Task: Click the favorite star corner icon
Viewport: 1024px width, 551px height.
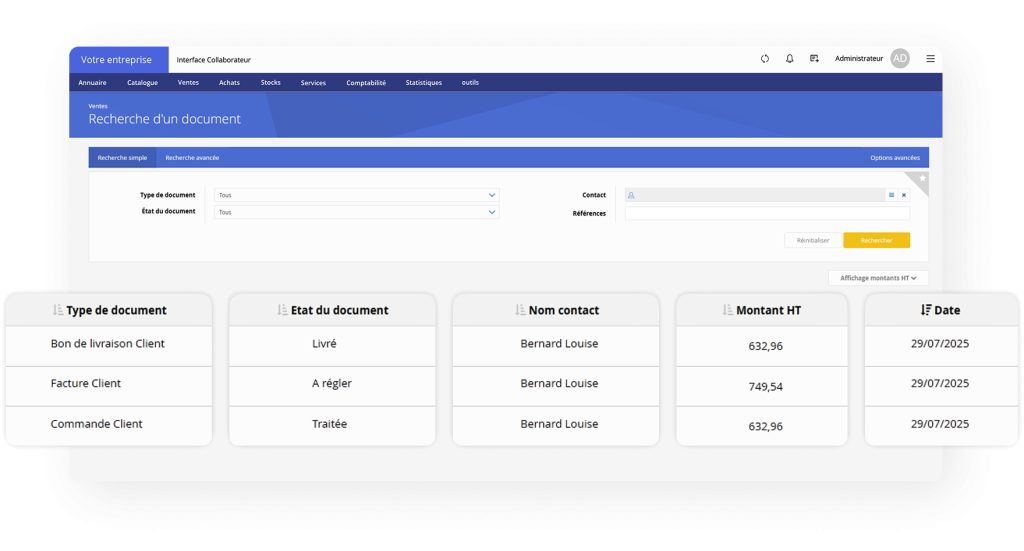Action: point(922,179)
